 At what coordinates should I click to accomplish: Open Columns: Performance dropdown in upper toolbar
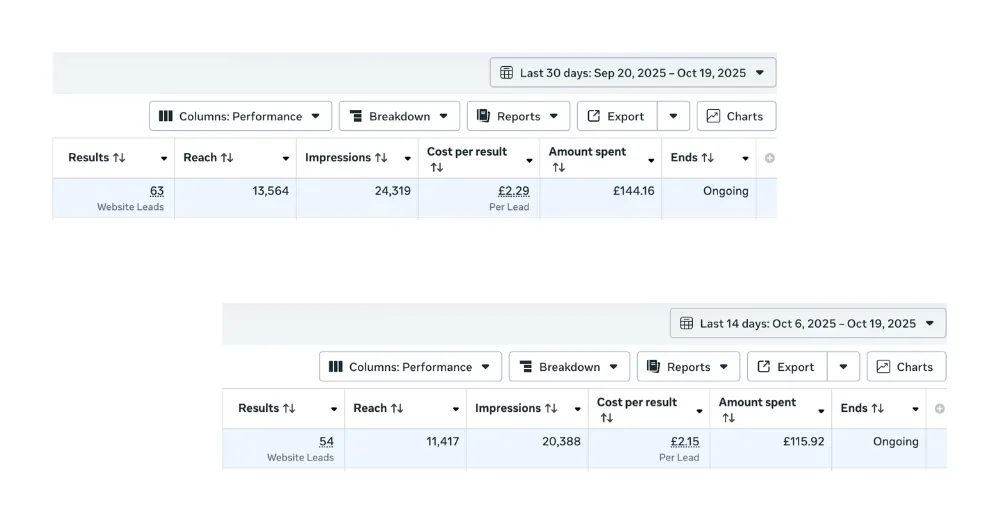(x=239, y=116)
